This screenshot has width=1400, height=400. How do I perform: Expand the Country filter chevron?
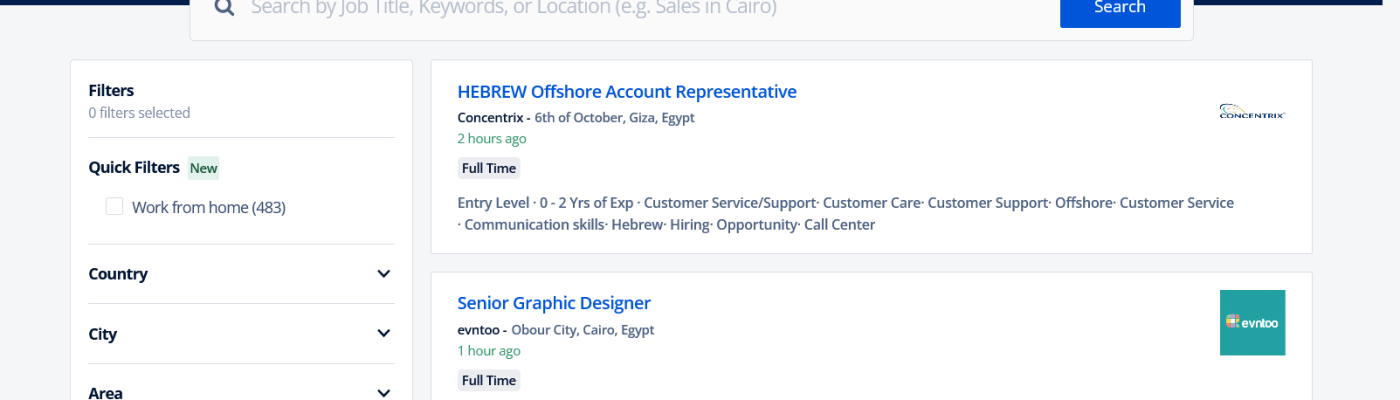pyautogui.click(x=383, y=274)
